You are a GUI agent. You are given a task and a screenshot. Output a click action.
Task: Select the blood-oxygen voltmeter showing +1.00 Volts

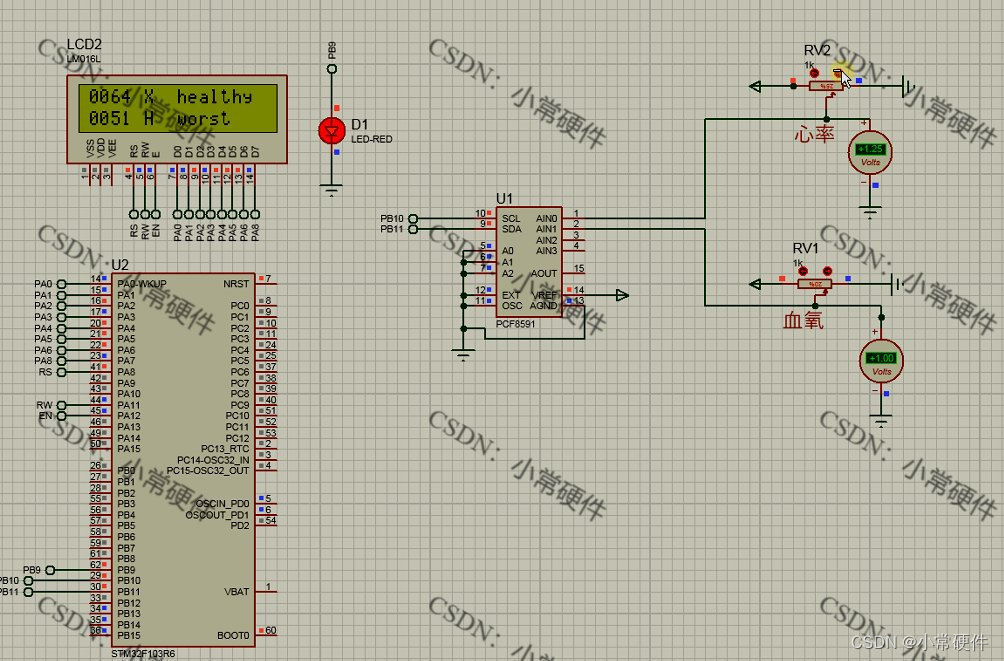(879, 361)
